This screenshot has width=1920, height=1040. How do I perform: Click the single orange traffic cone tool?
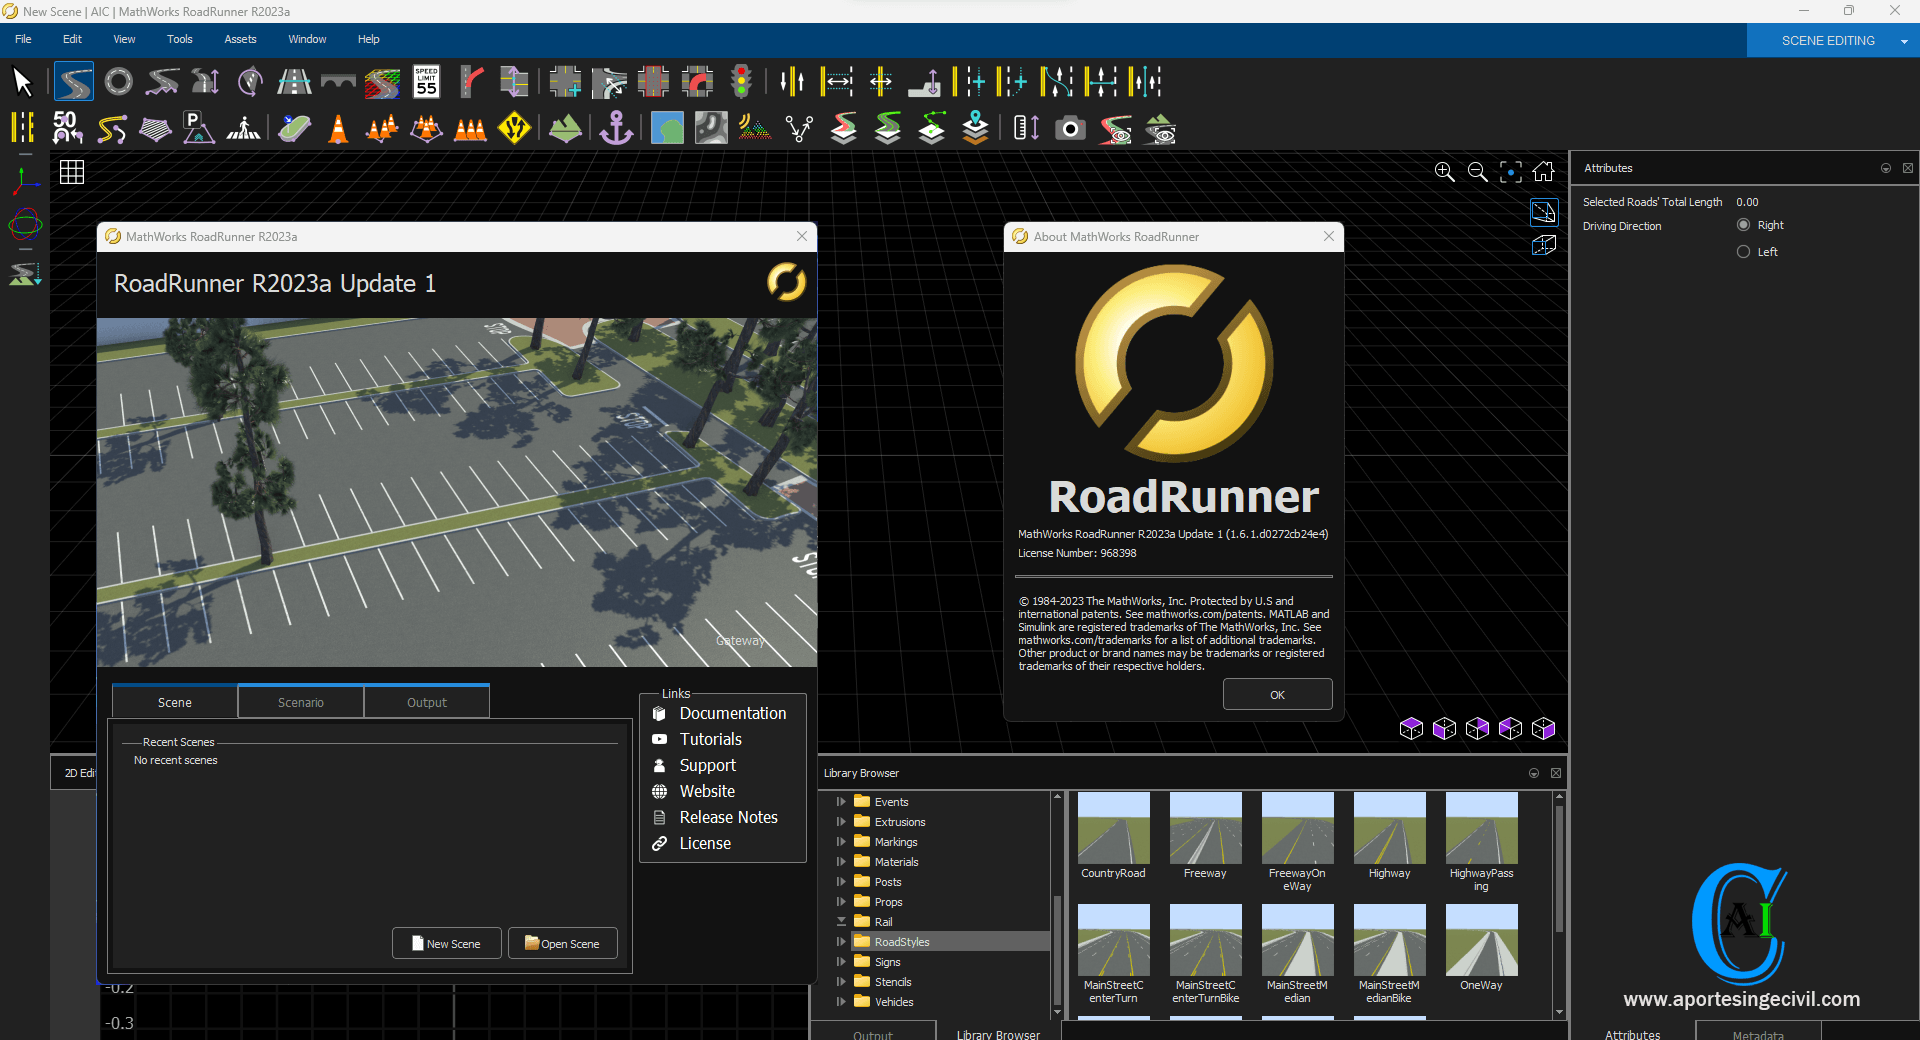338,129
